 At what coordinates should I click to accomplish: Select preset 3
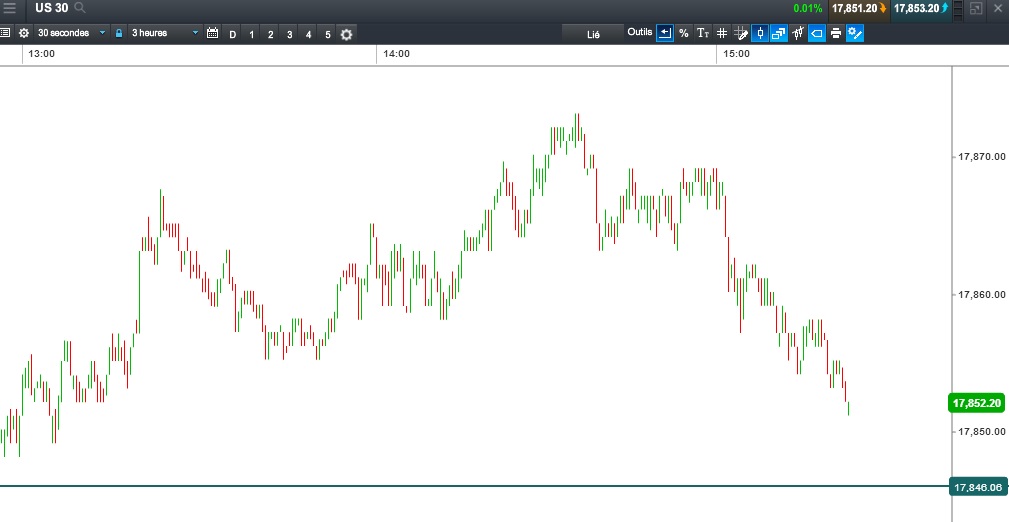pyautogui.click(x=290, y=35)
